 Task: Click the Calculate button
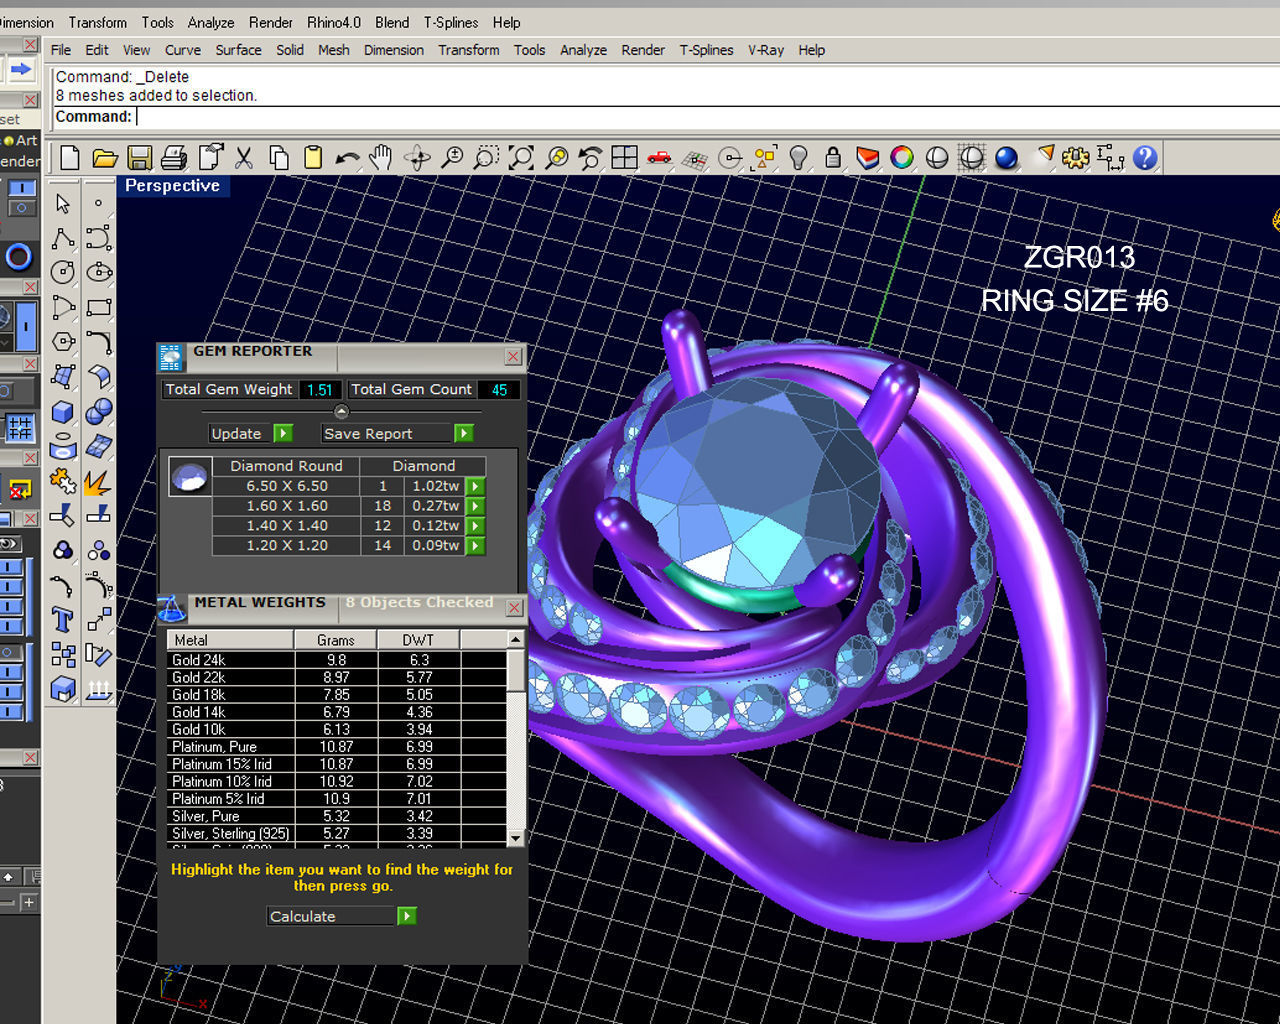[x=331, y=916]
